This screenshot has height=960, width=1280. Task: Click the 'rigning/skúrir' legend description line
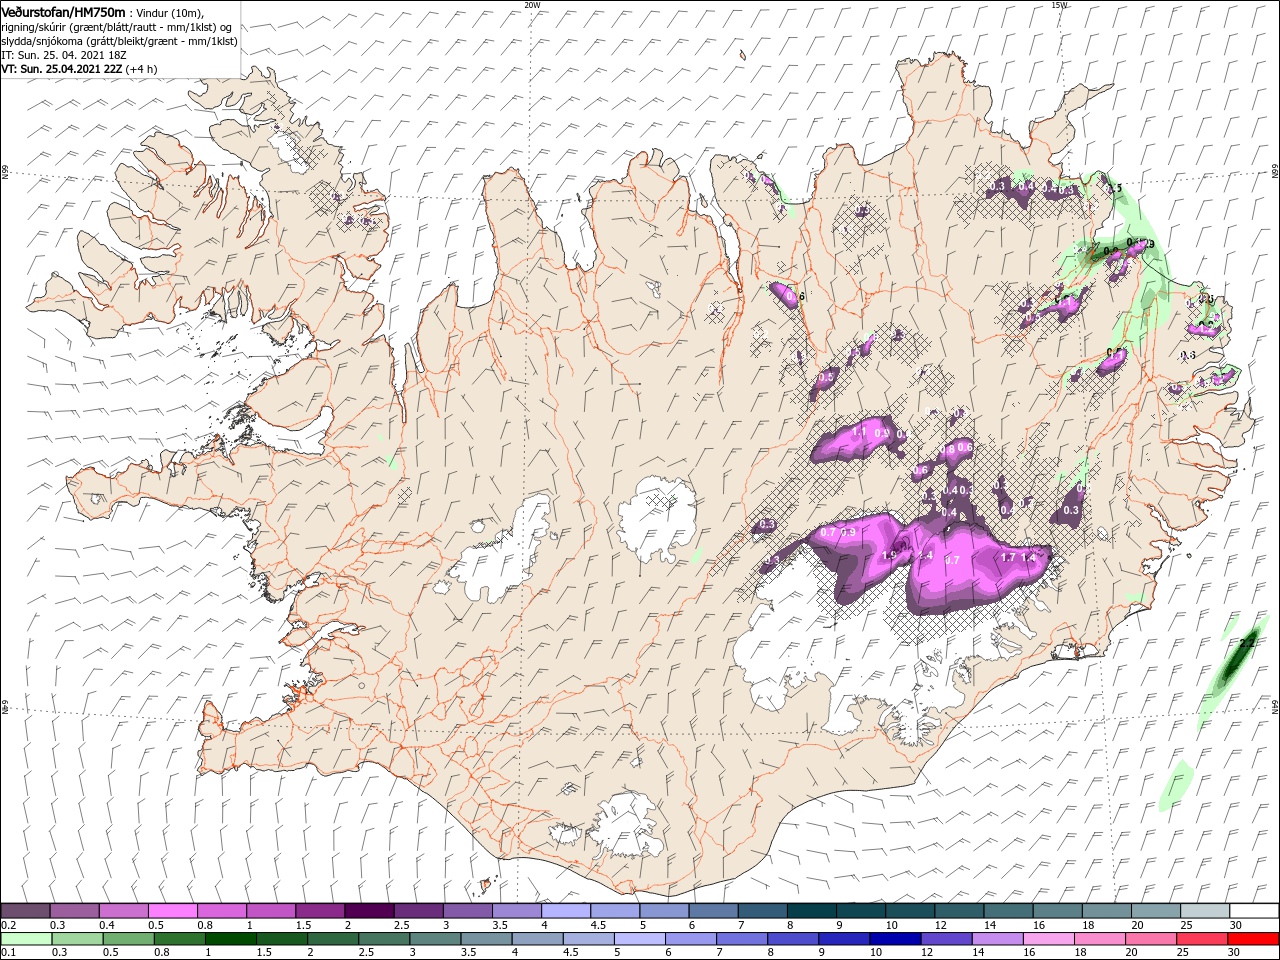tap(116, 27)
